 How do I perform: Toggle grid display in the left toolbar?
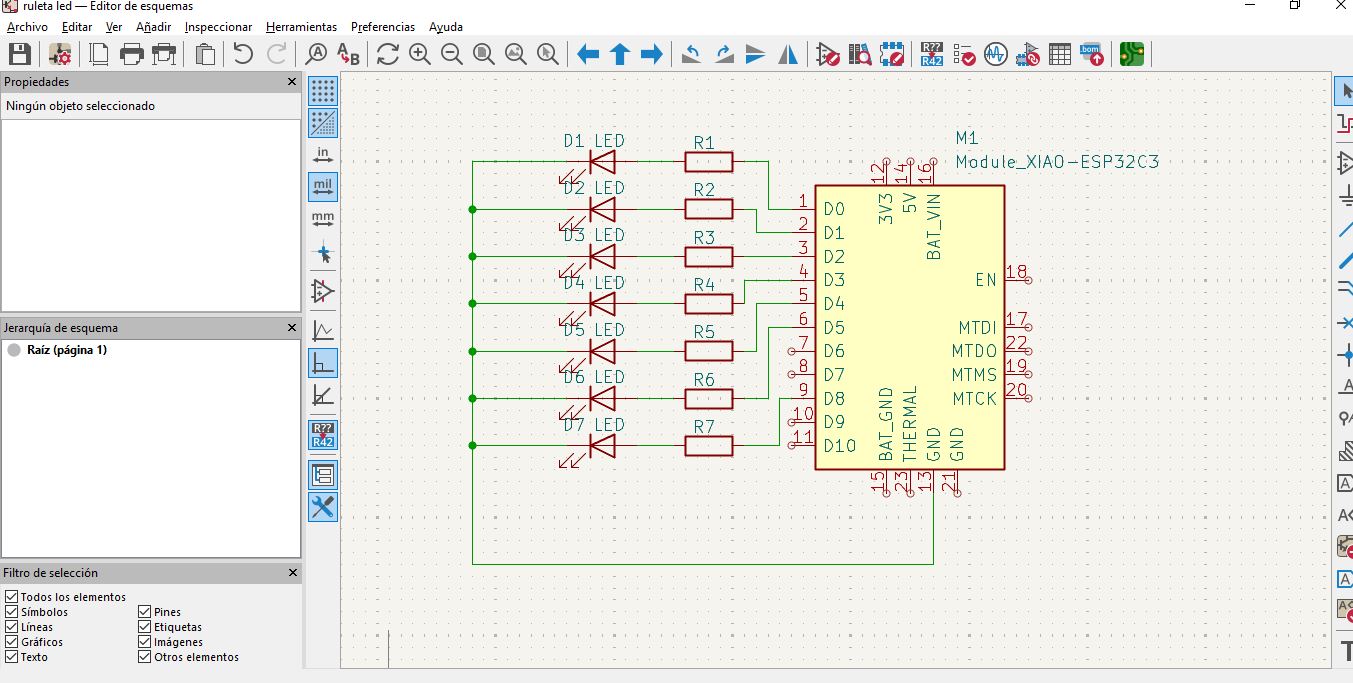click(x=323, y=92)
